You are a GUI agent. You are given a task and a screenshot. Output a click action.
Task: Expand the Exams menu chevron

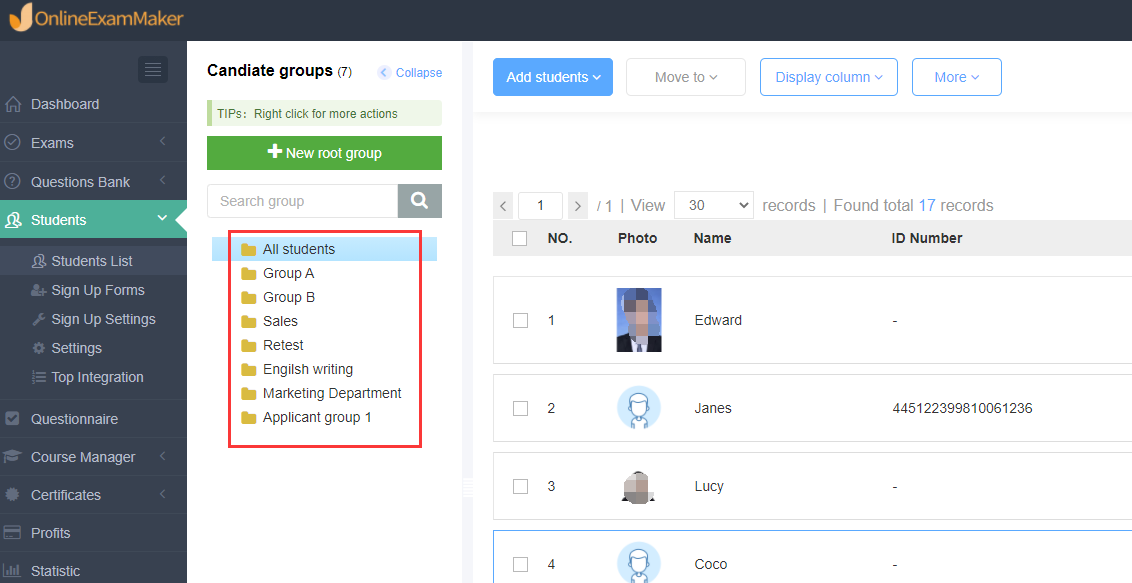[162, 141]
